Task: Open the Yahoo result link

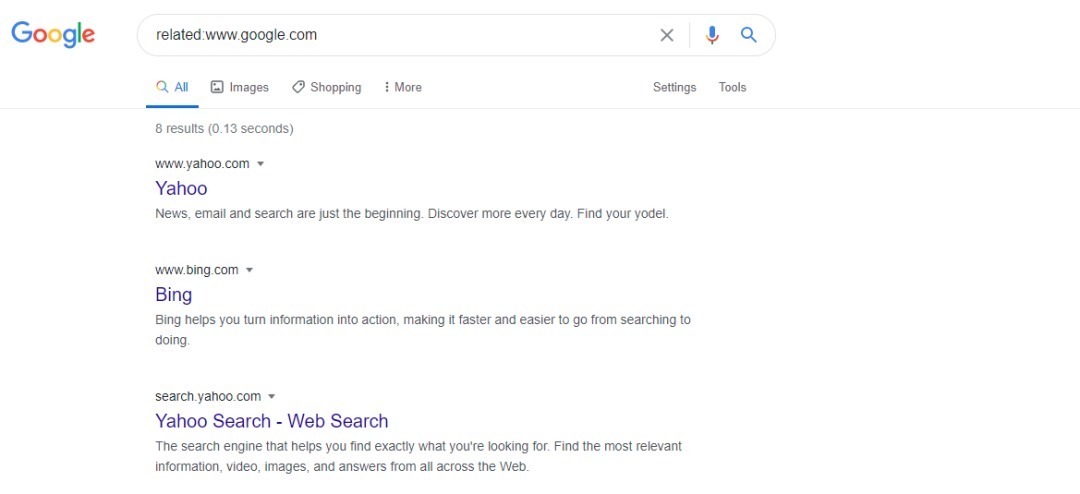Action: click(x=181, y=188)
